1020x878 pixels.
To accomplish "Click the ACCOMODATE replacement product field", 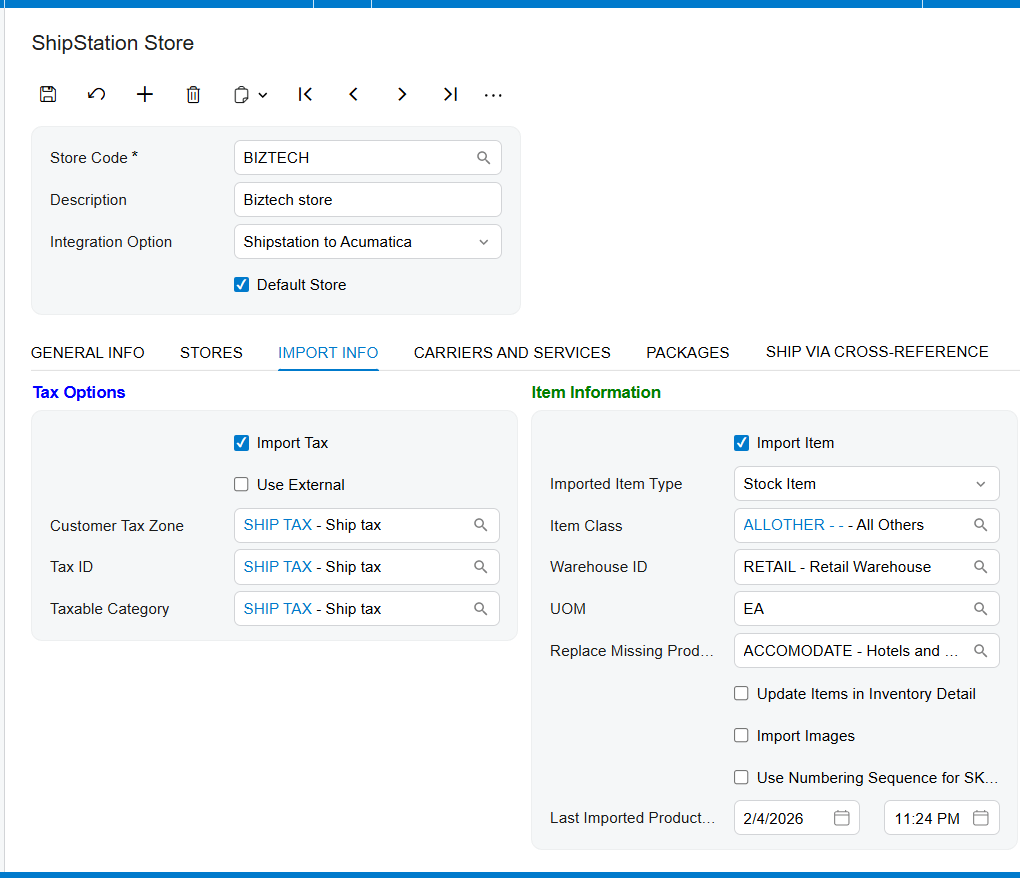I will (x=866, y=650).
